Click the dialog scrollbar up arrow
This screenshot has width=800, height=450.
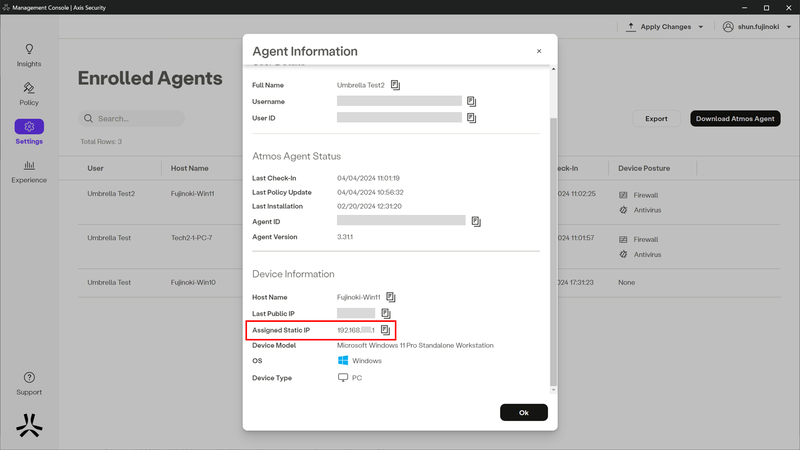click(554, 69)
